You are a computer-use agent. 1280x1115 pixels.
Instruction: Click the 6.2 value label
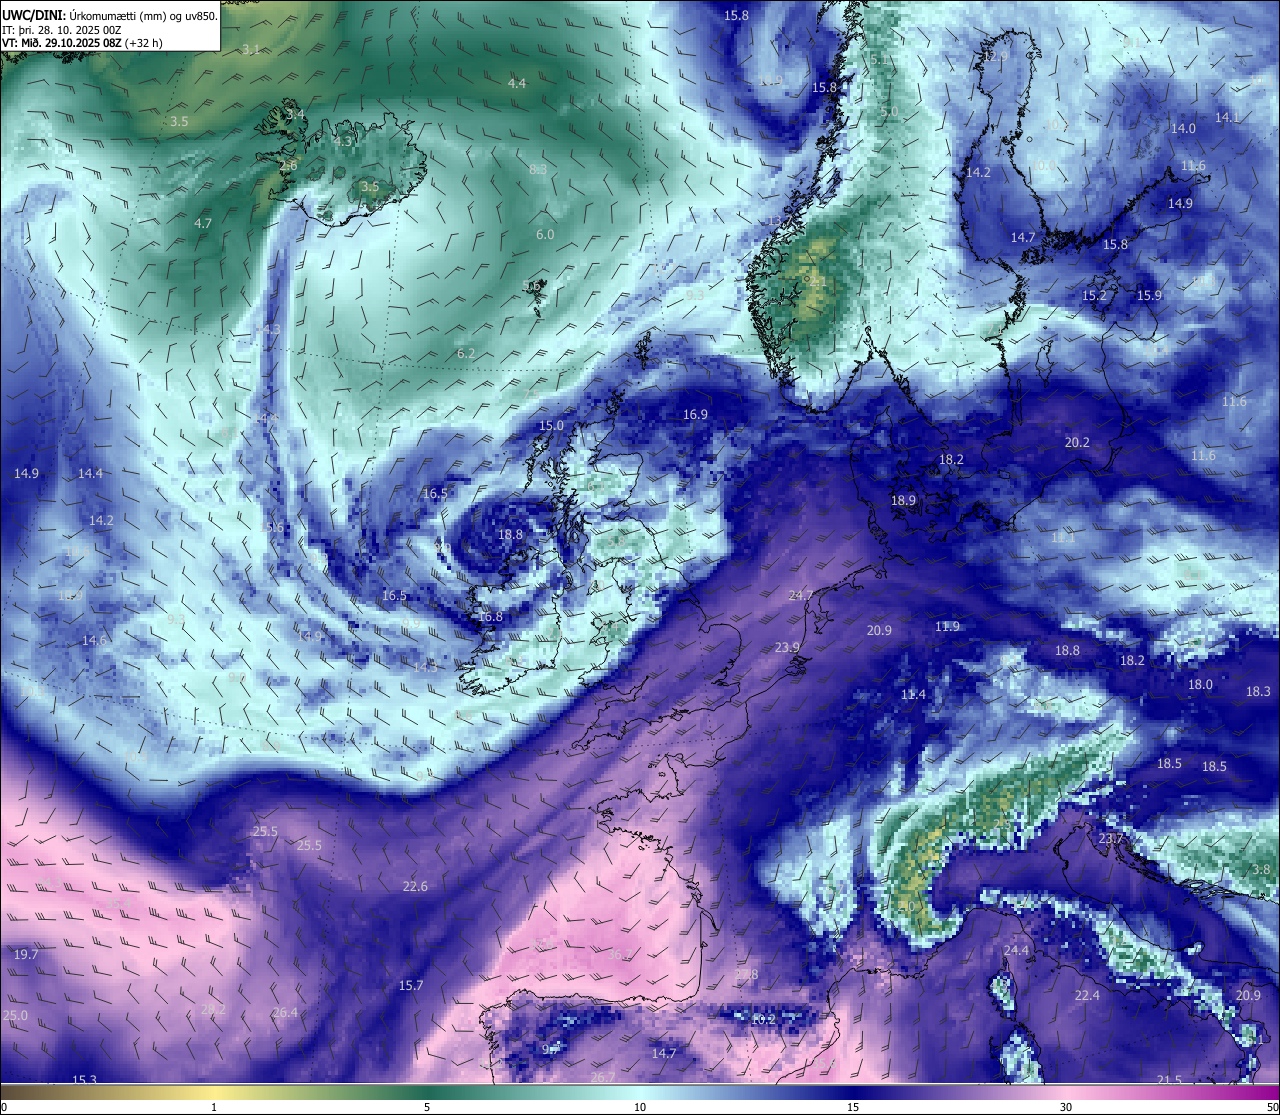466,353
